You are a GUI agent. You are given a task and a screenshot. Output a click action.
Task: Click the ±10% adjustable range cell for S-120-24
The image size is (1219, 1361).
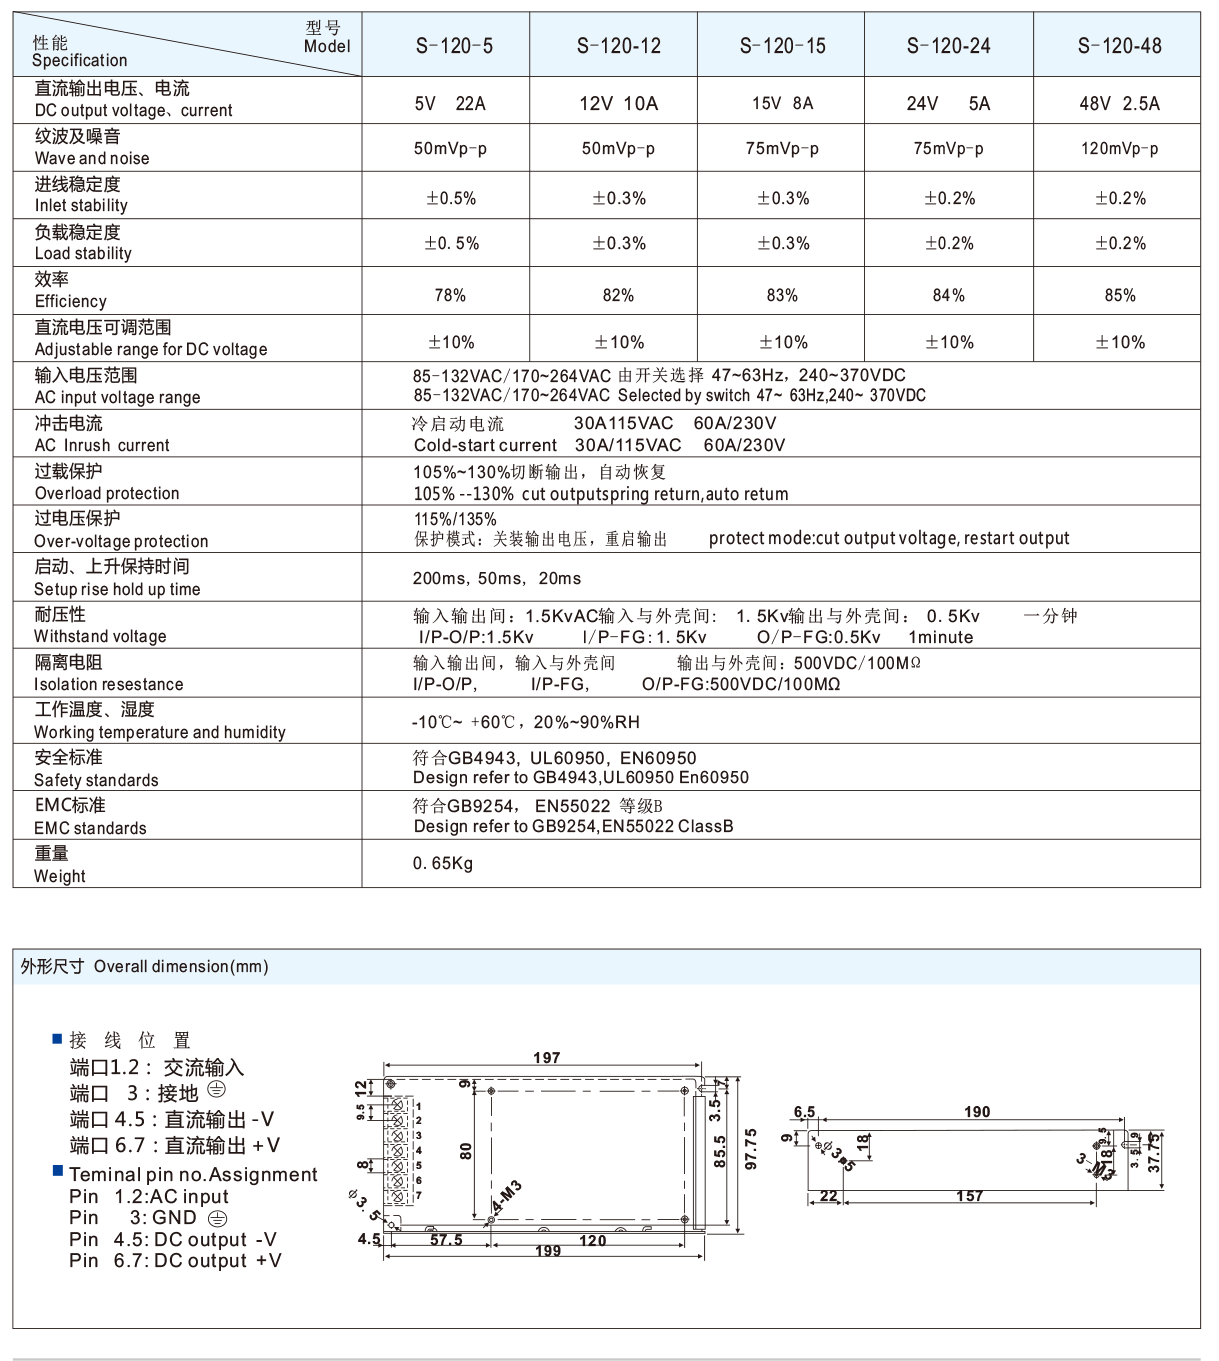tap(950, 341)
